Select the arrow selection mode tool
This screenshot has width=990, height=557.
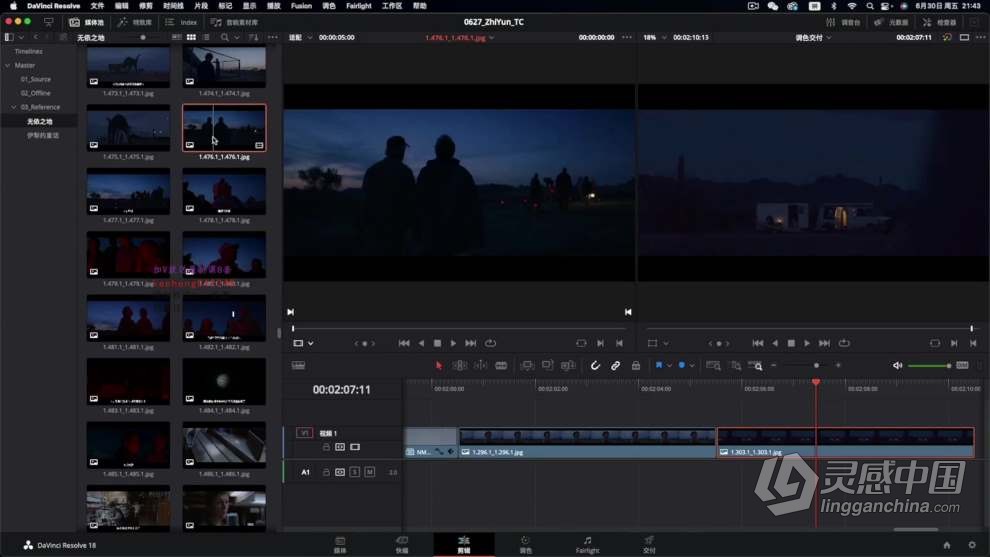[439, 366]
